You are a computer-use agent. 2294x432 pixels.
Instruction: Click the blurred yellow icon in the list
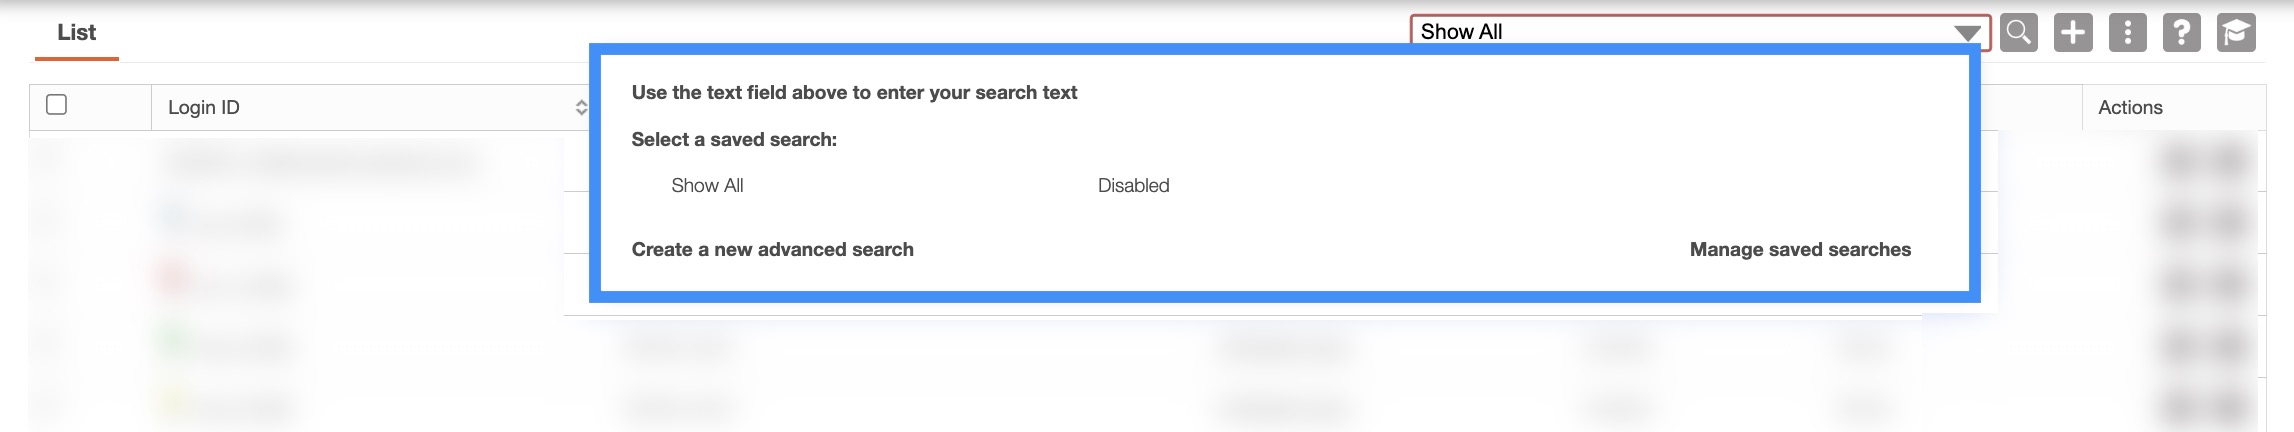174,403
